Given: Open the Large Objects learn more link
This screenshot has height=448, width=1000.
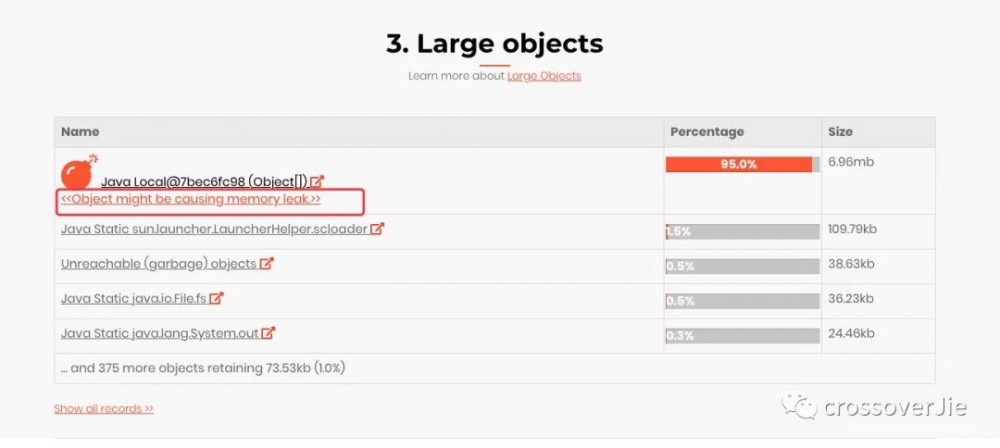Looking at the screenshot, I should pyautogui.click(x=544, y=76).
